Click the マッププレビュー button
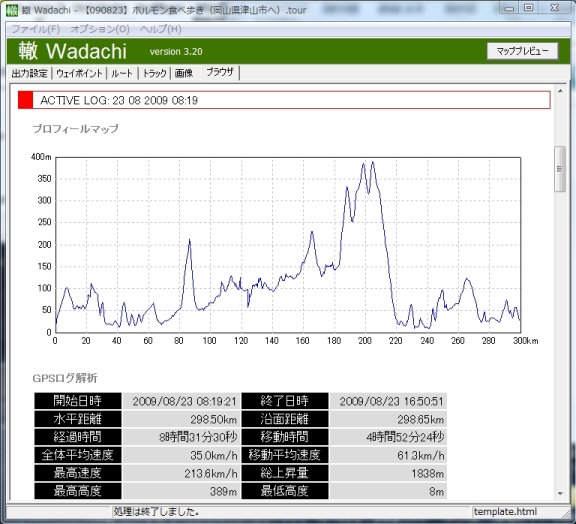Viewport: 576px width, 524px height. pyautogui.click(x=522, y=51)
